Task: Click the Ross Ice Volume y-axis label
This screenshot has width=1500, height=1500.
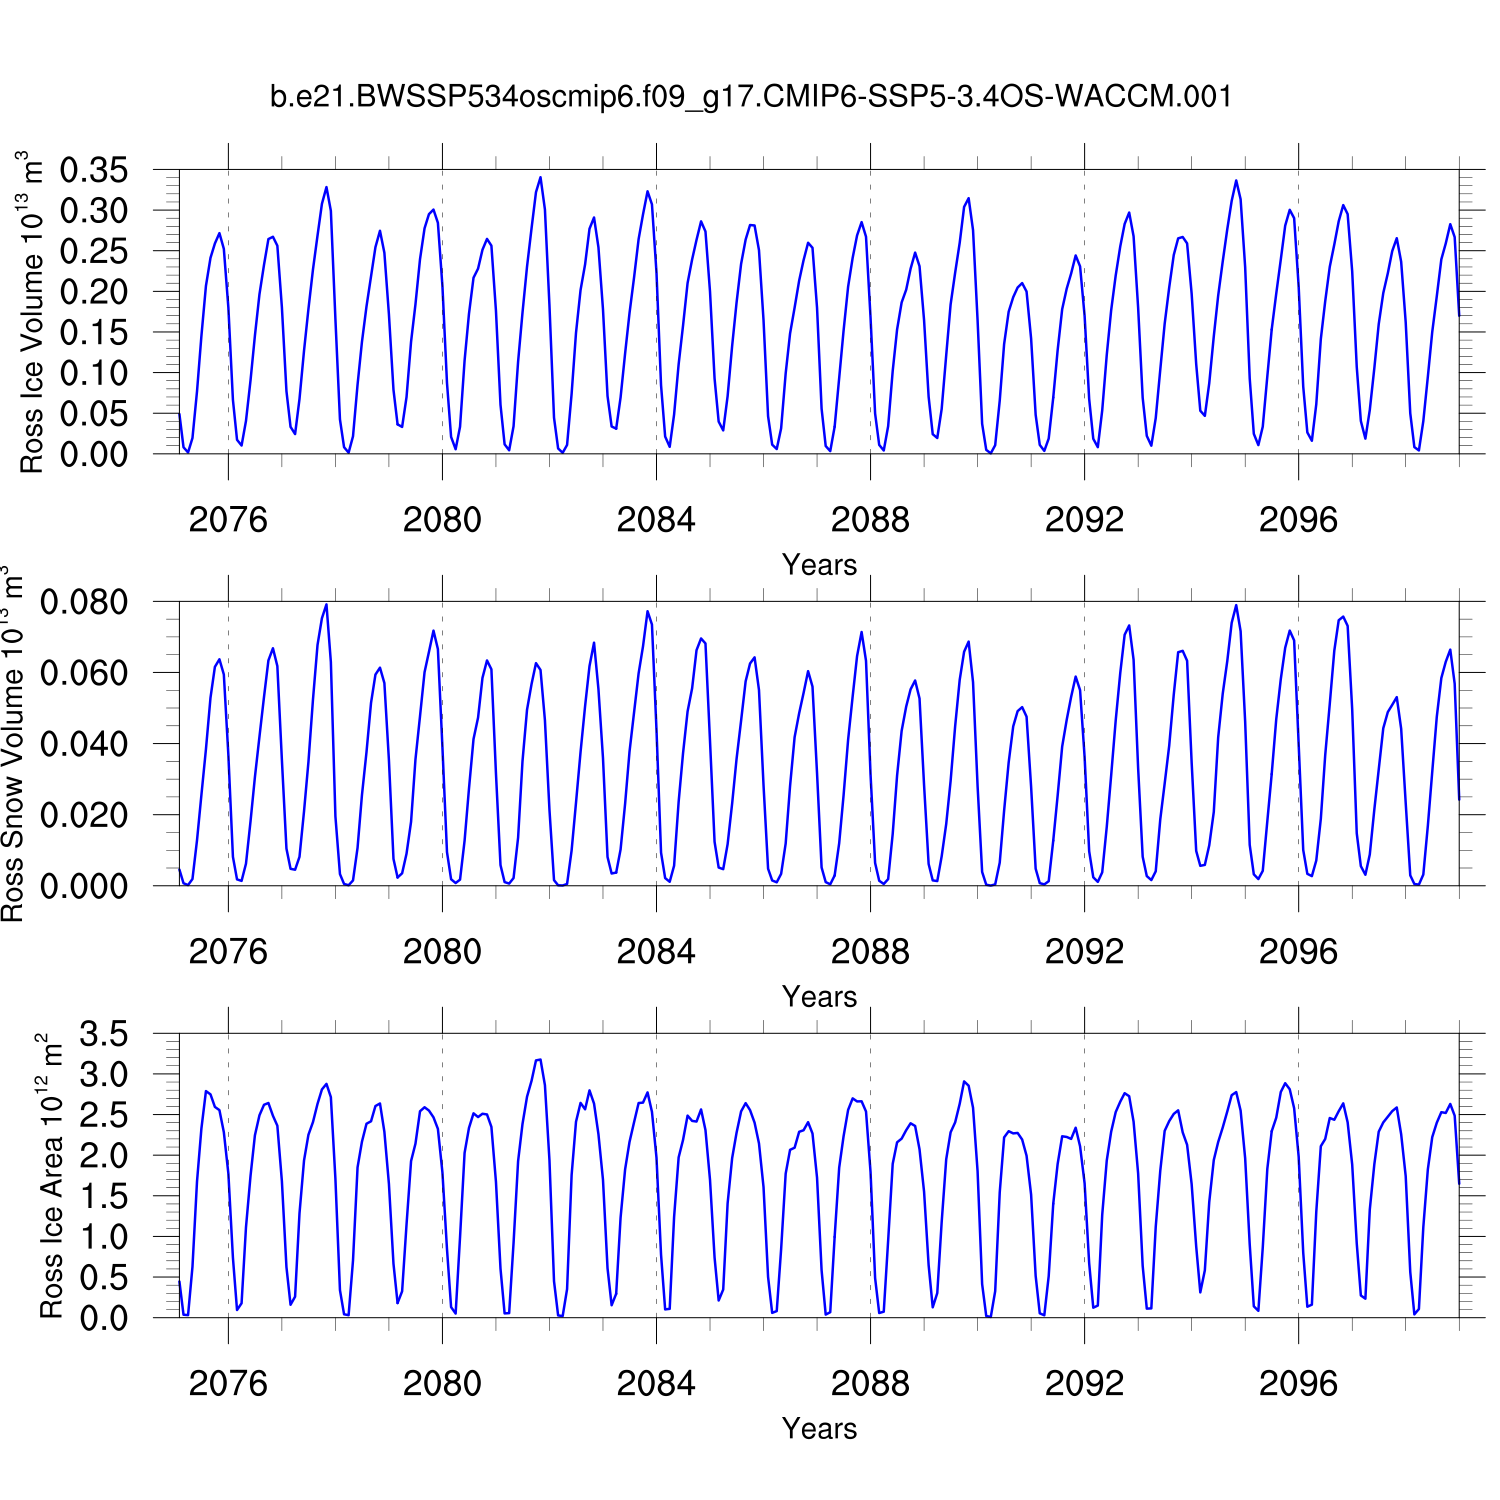Action: pyautogui.click(x=32, y=312)
